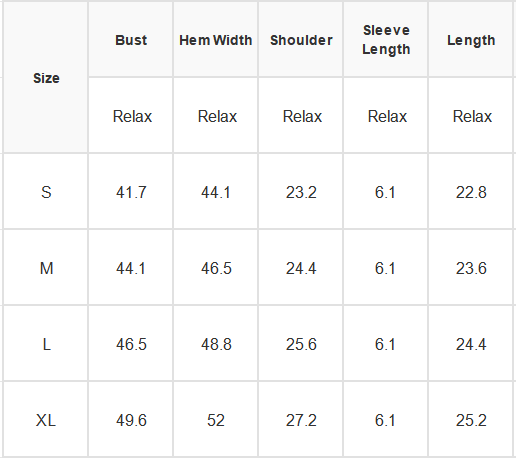Select the 52 hem width cell for XL
The image size is (516, 458).
pos(216,420)
